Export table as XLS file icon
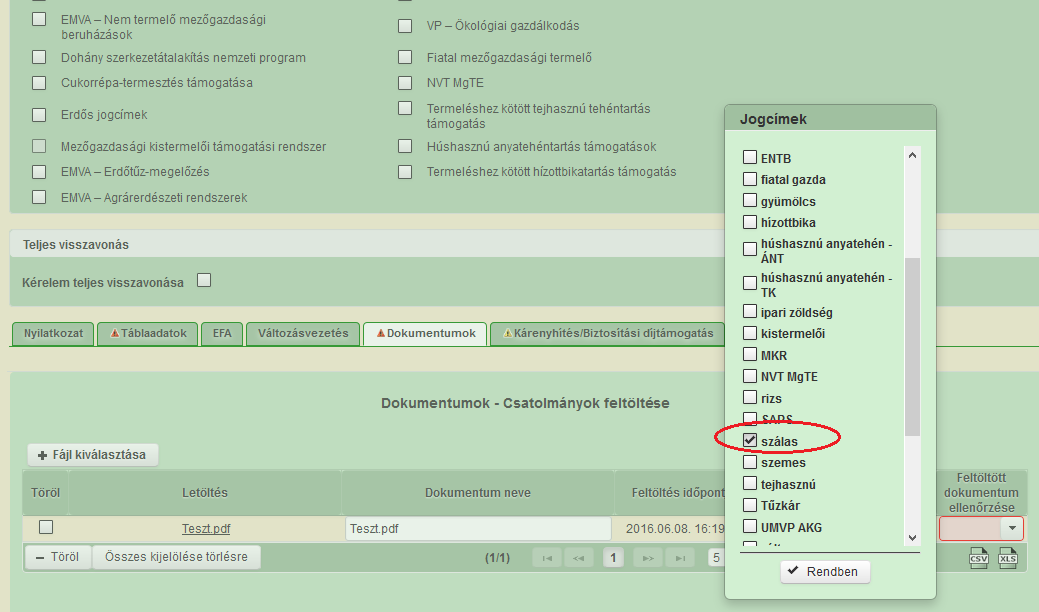This screenshot has width=1039, height=612. click(1008, 558)
